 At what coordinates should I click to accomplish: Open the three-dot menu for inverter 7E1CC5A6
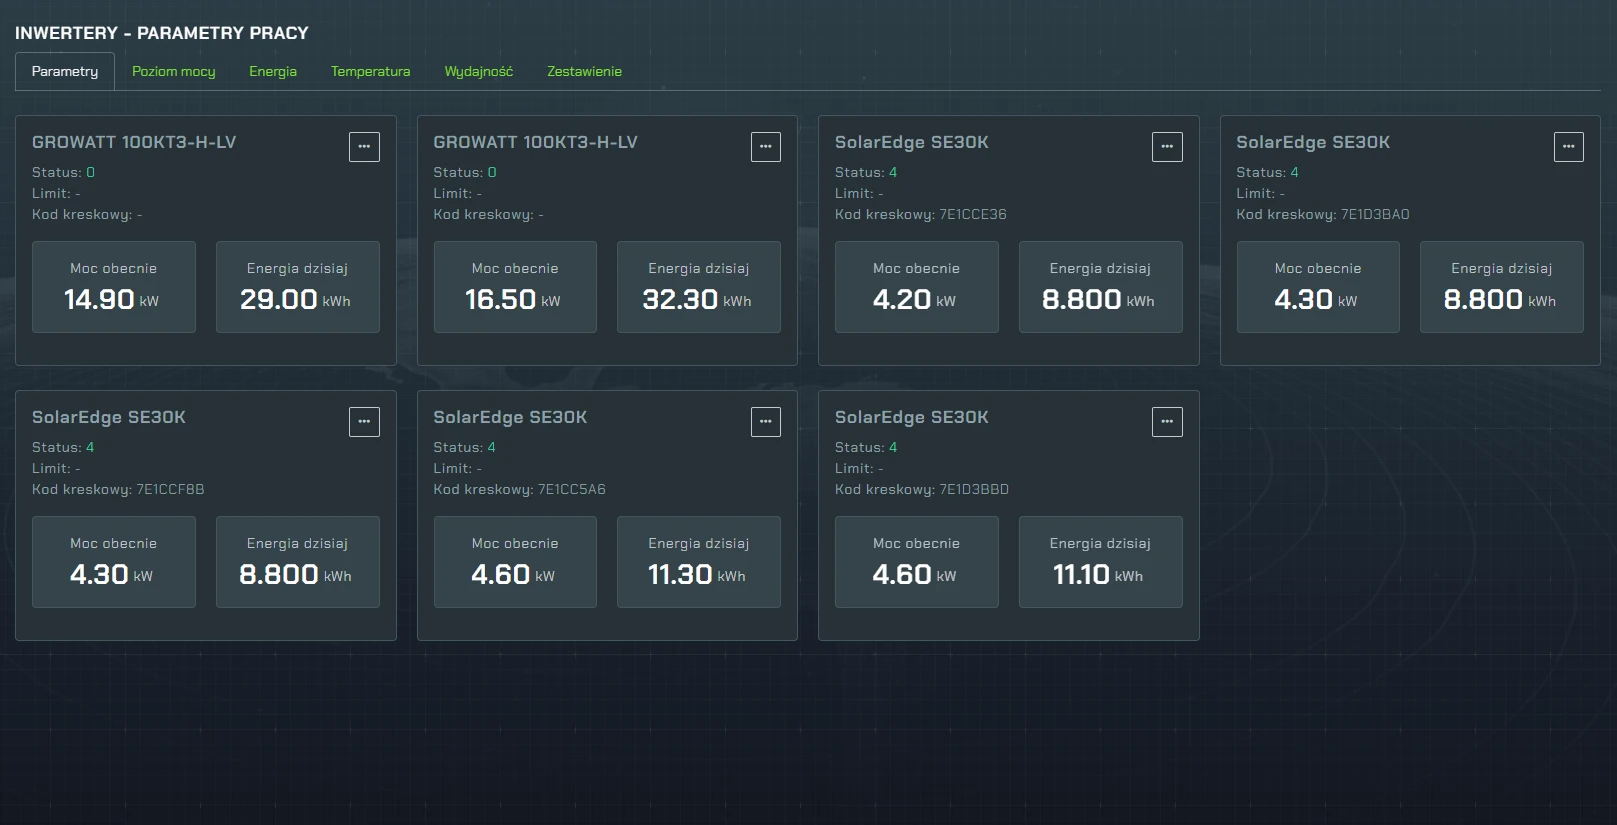click(766, 422)
